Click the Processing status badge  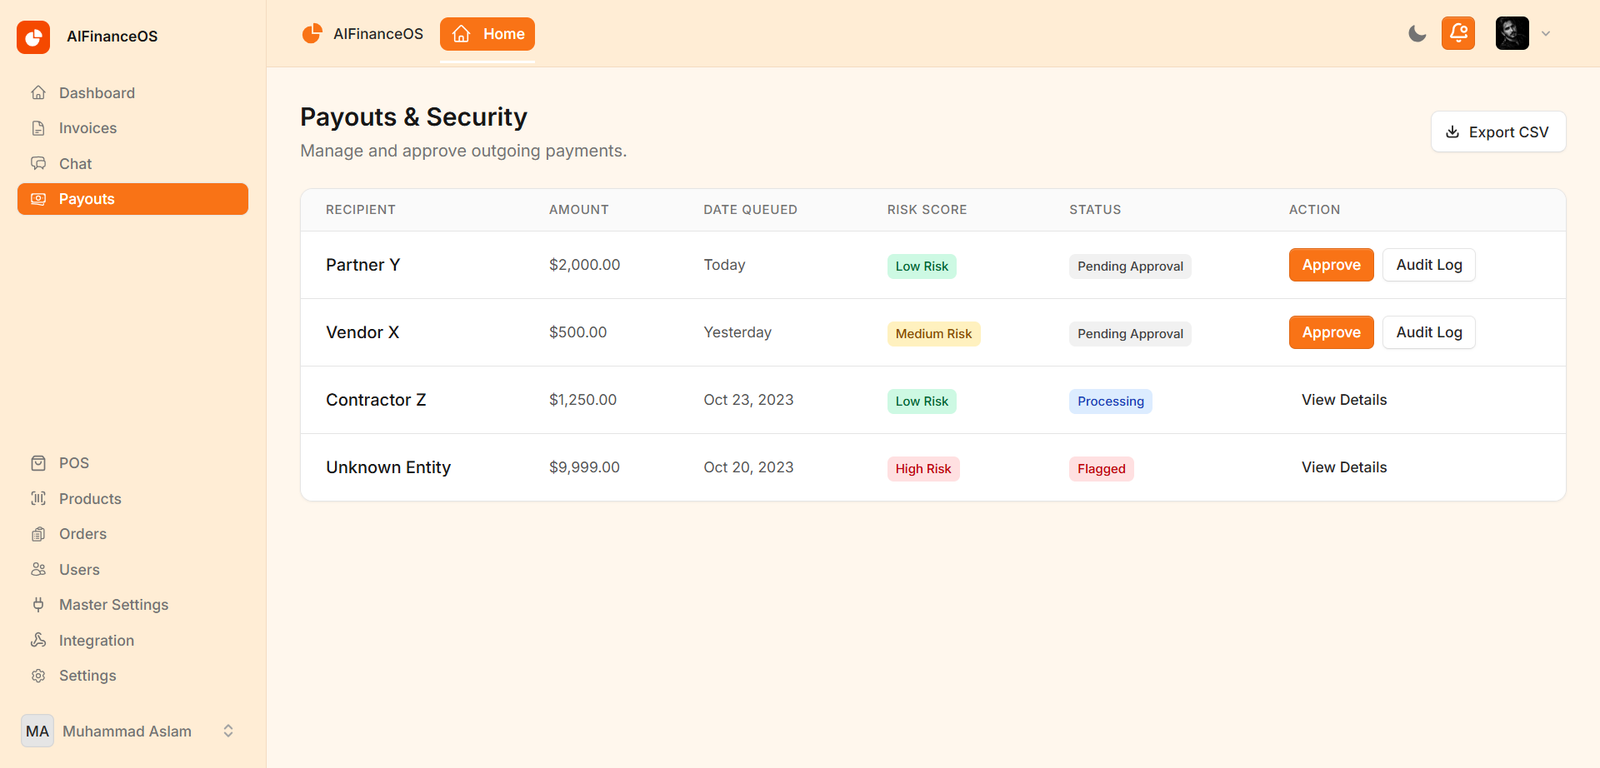1111,402
